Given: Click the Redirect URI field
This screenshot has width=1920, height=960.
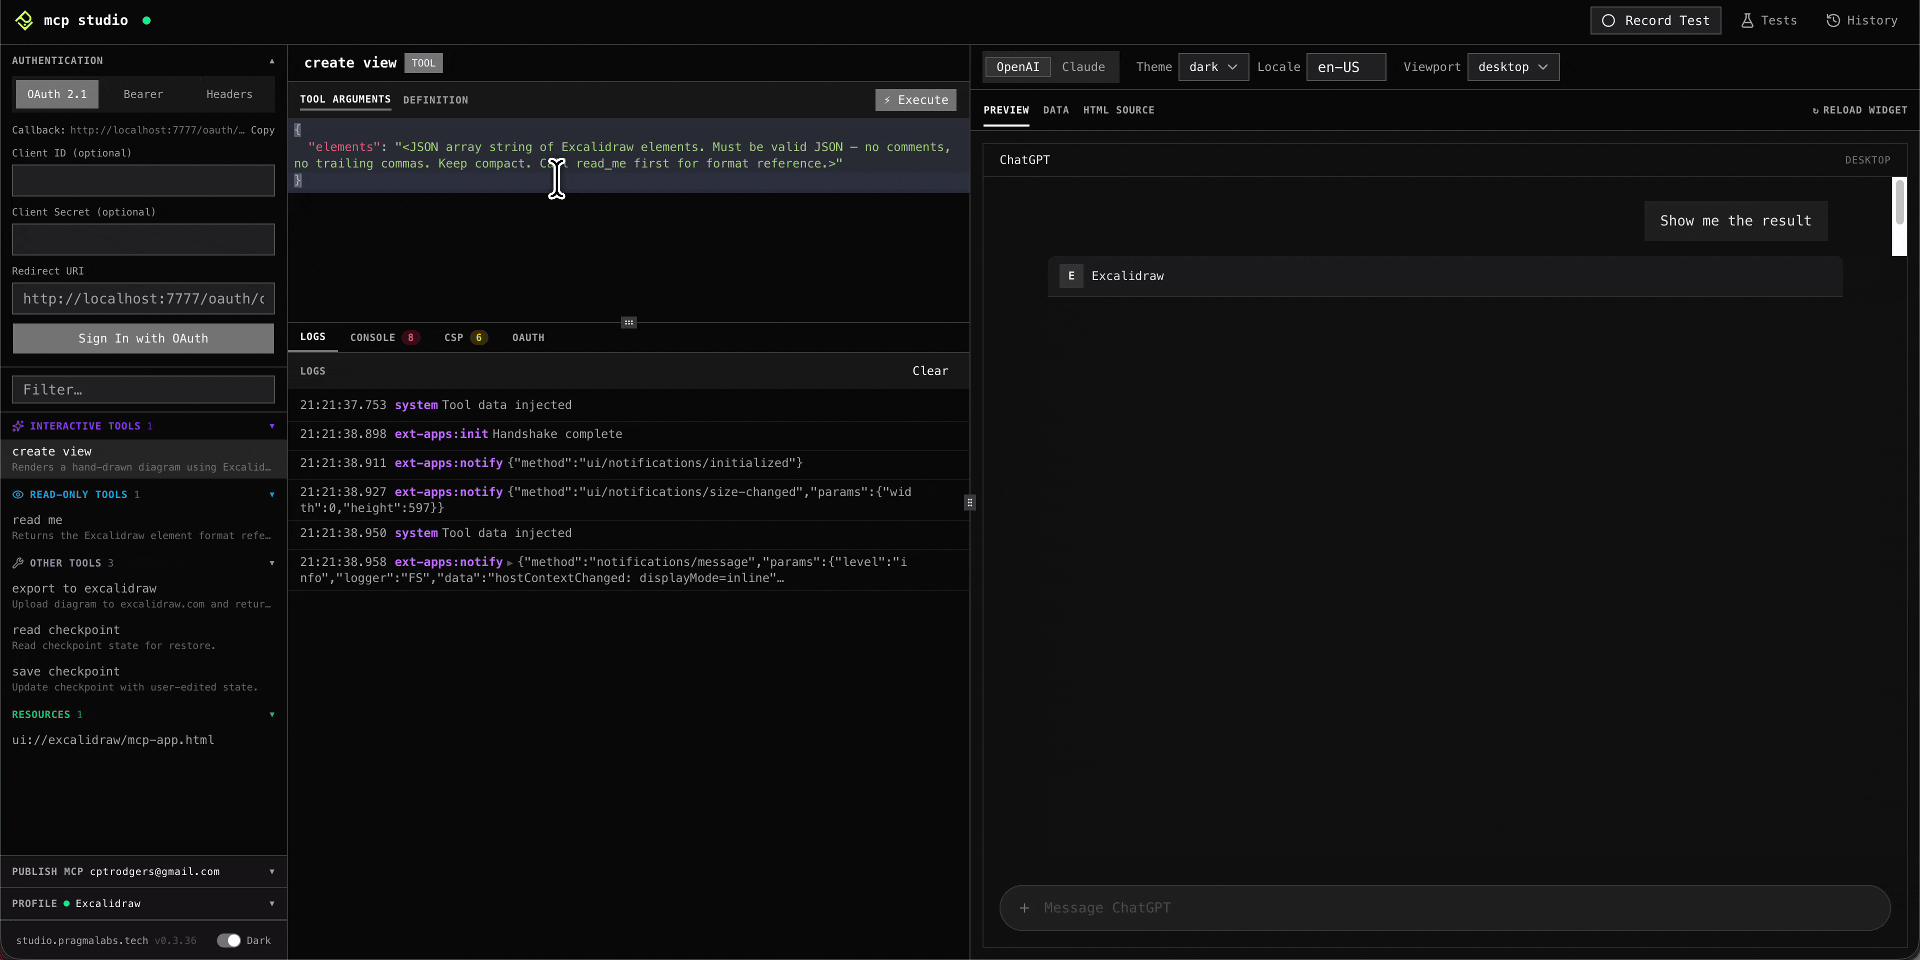Looking at the screenshot, I should [x=143, y=299].
